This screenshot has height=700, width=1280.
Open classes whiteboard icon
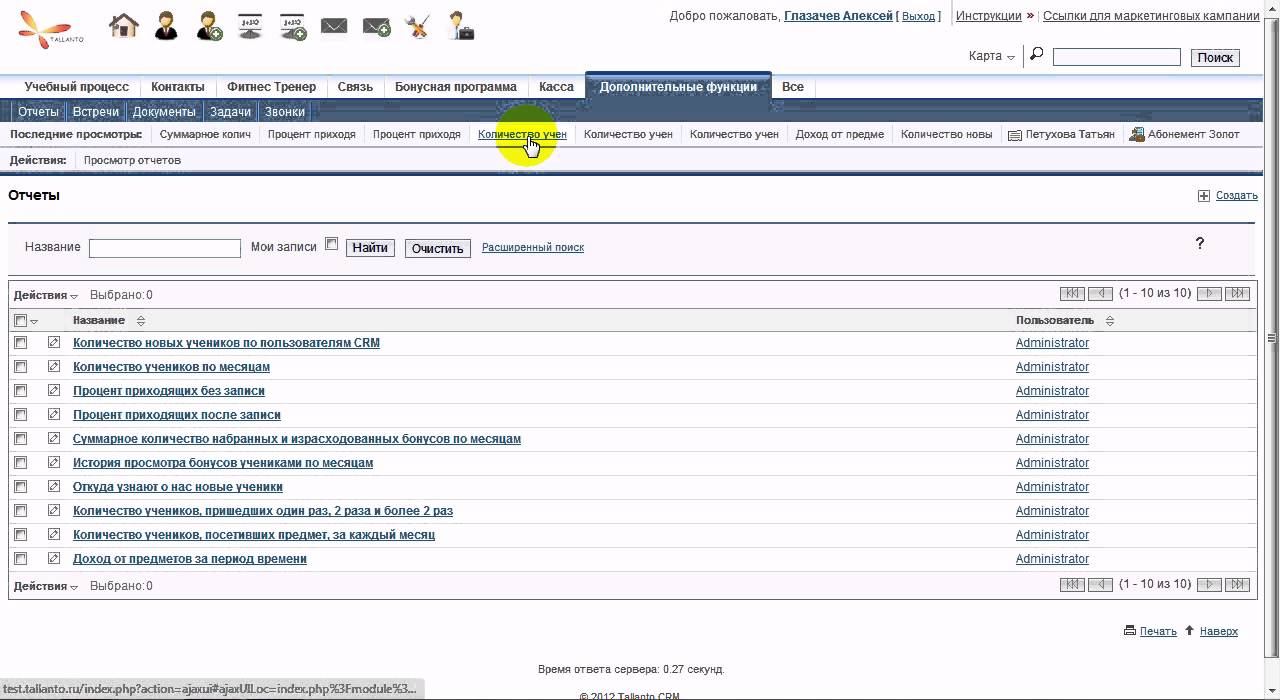click(250, 26)
